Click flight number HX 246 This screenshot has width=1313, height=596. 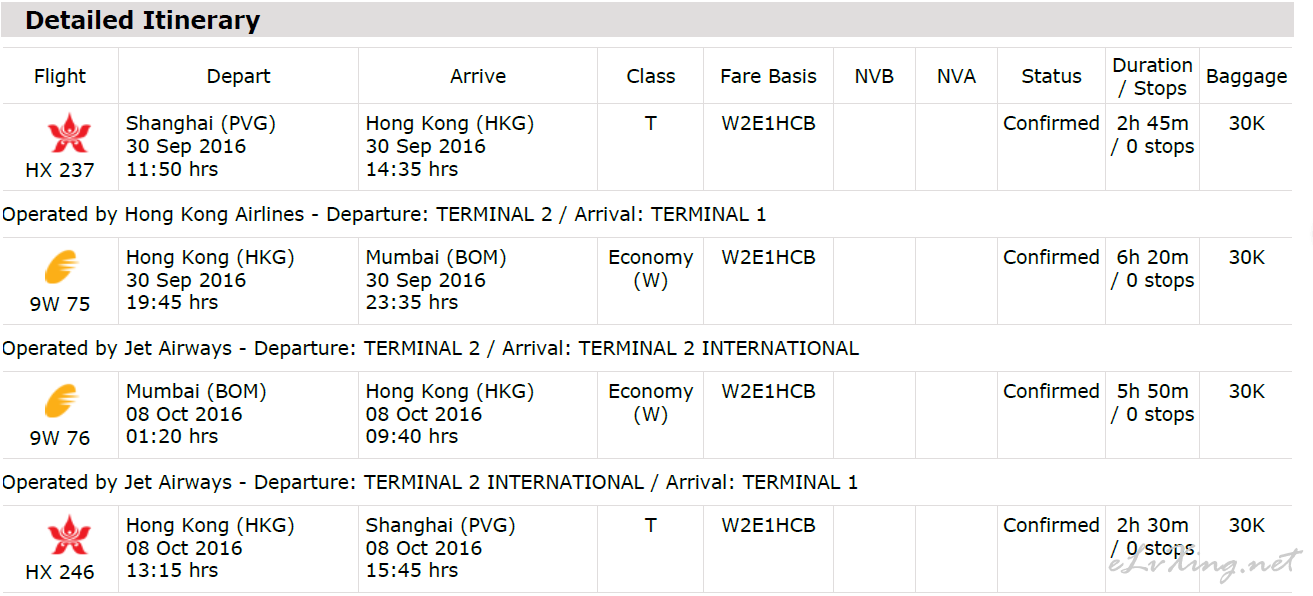tap(60, 572)
